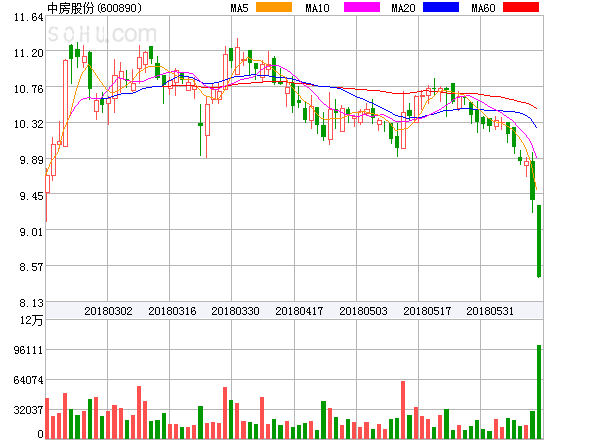The width and height of the screenshot is (600, 440).
Task: Click the 8.13 price axis label
Action: click(32, 303)
